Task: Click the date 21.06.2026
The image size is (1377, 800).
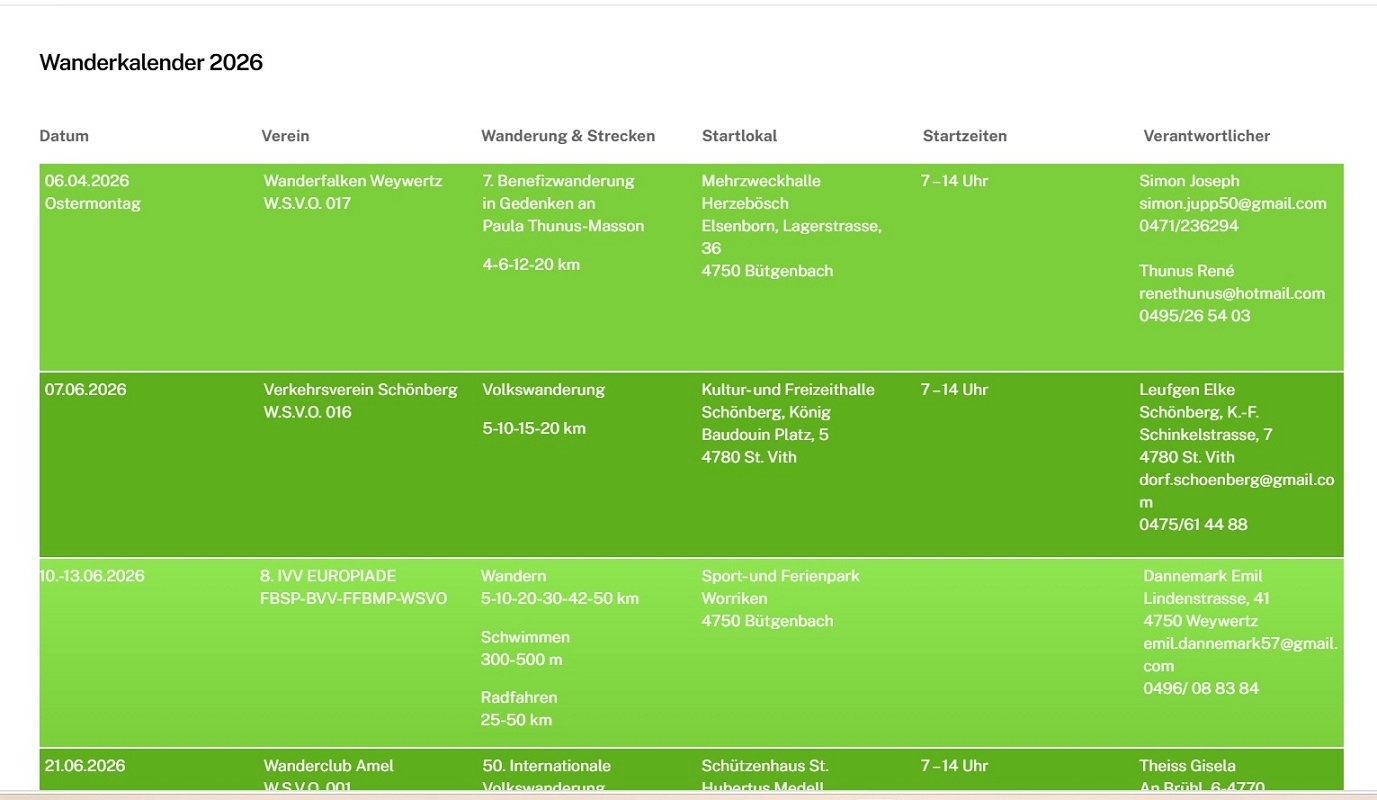Action: tap(85, 766)
